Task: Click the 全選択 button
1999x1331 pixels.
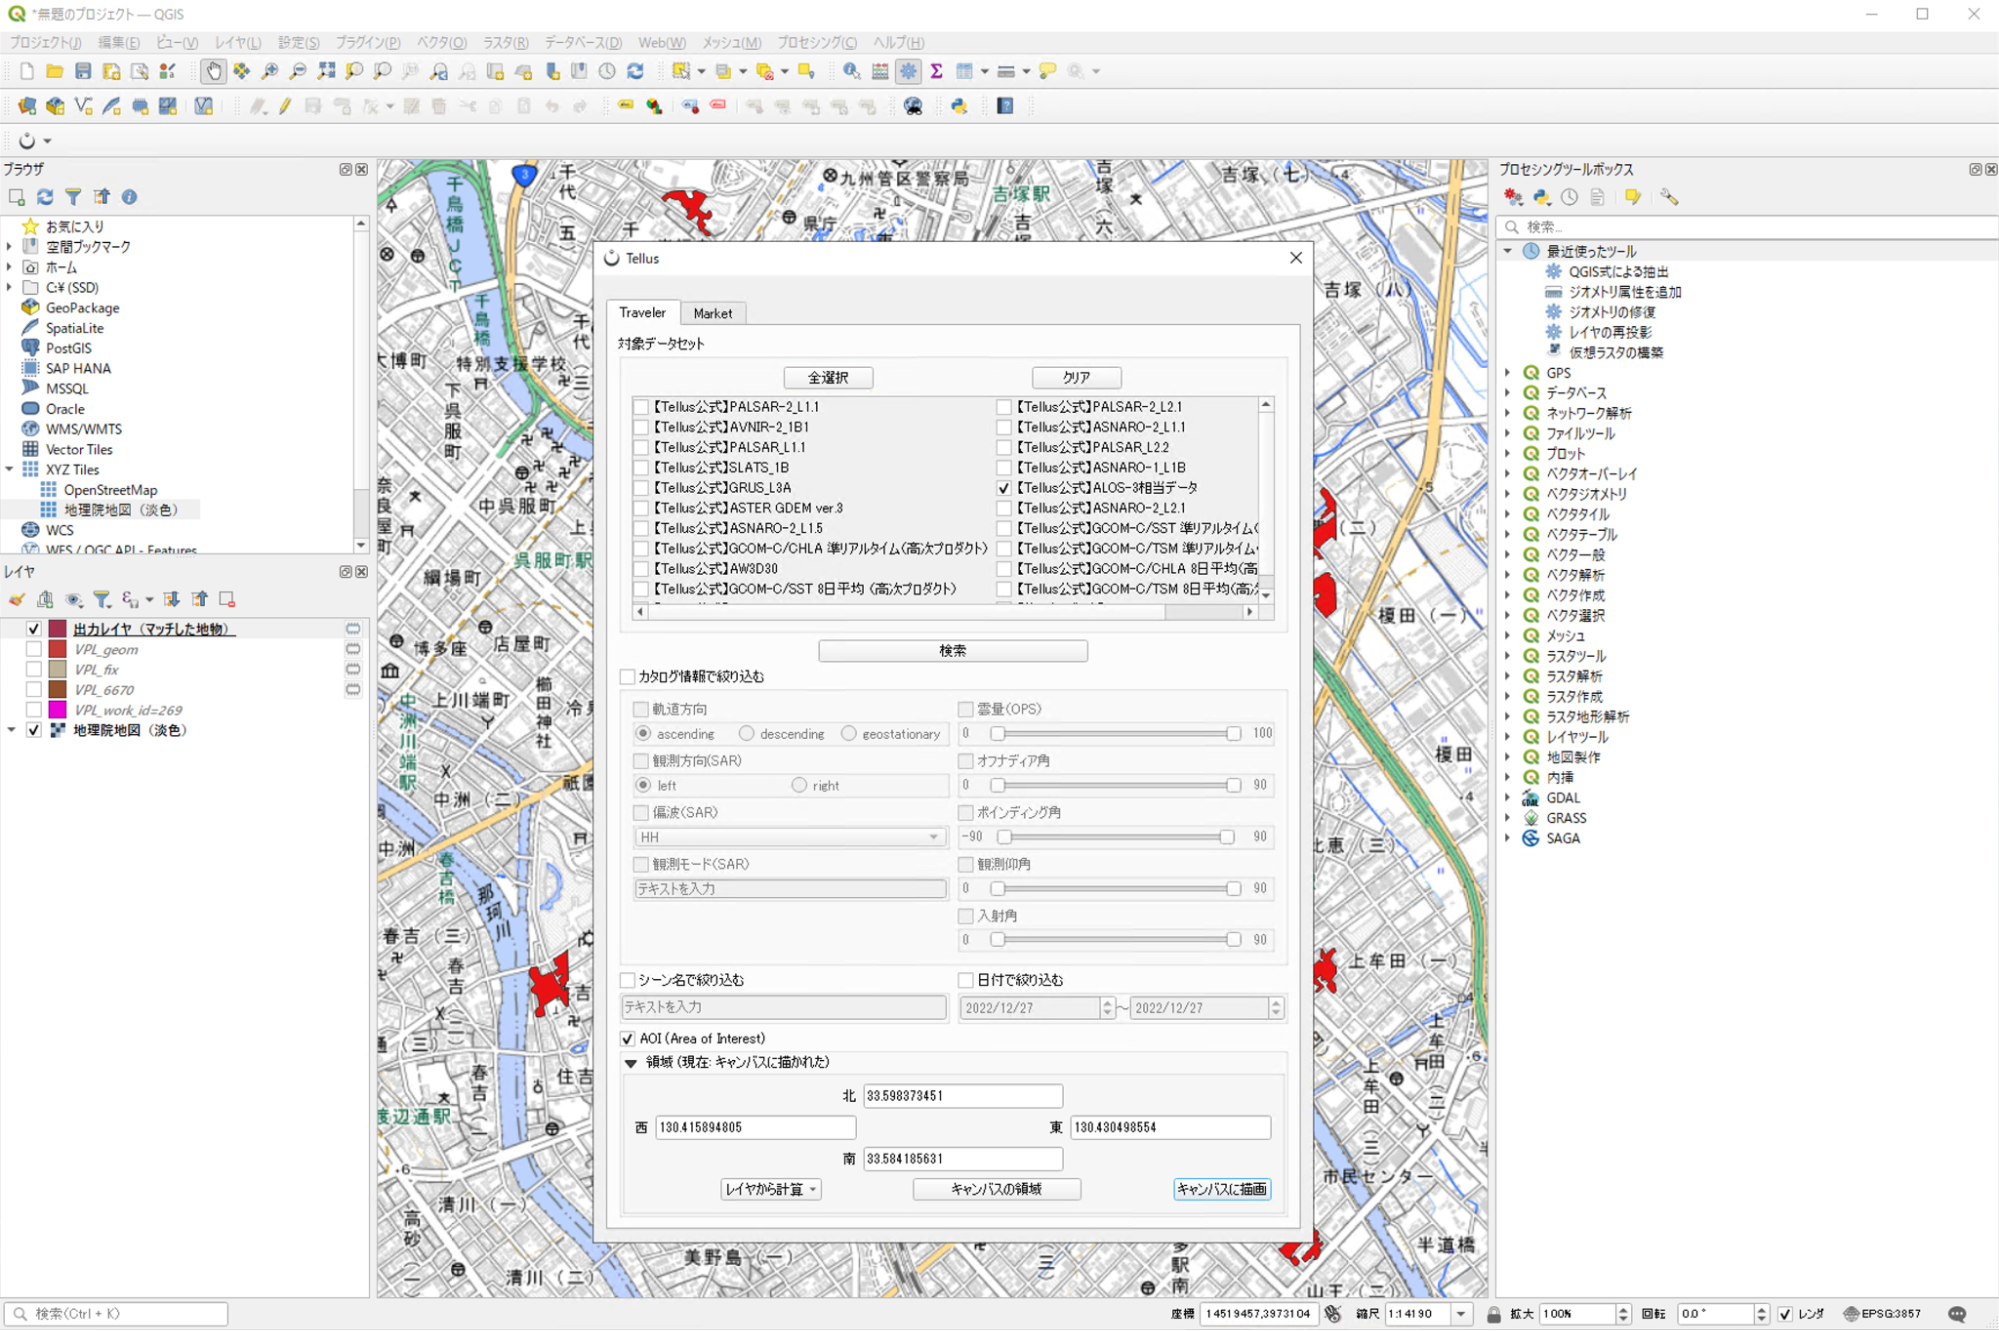Action: tap(828, 378)
